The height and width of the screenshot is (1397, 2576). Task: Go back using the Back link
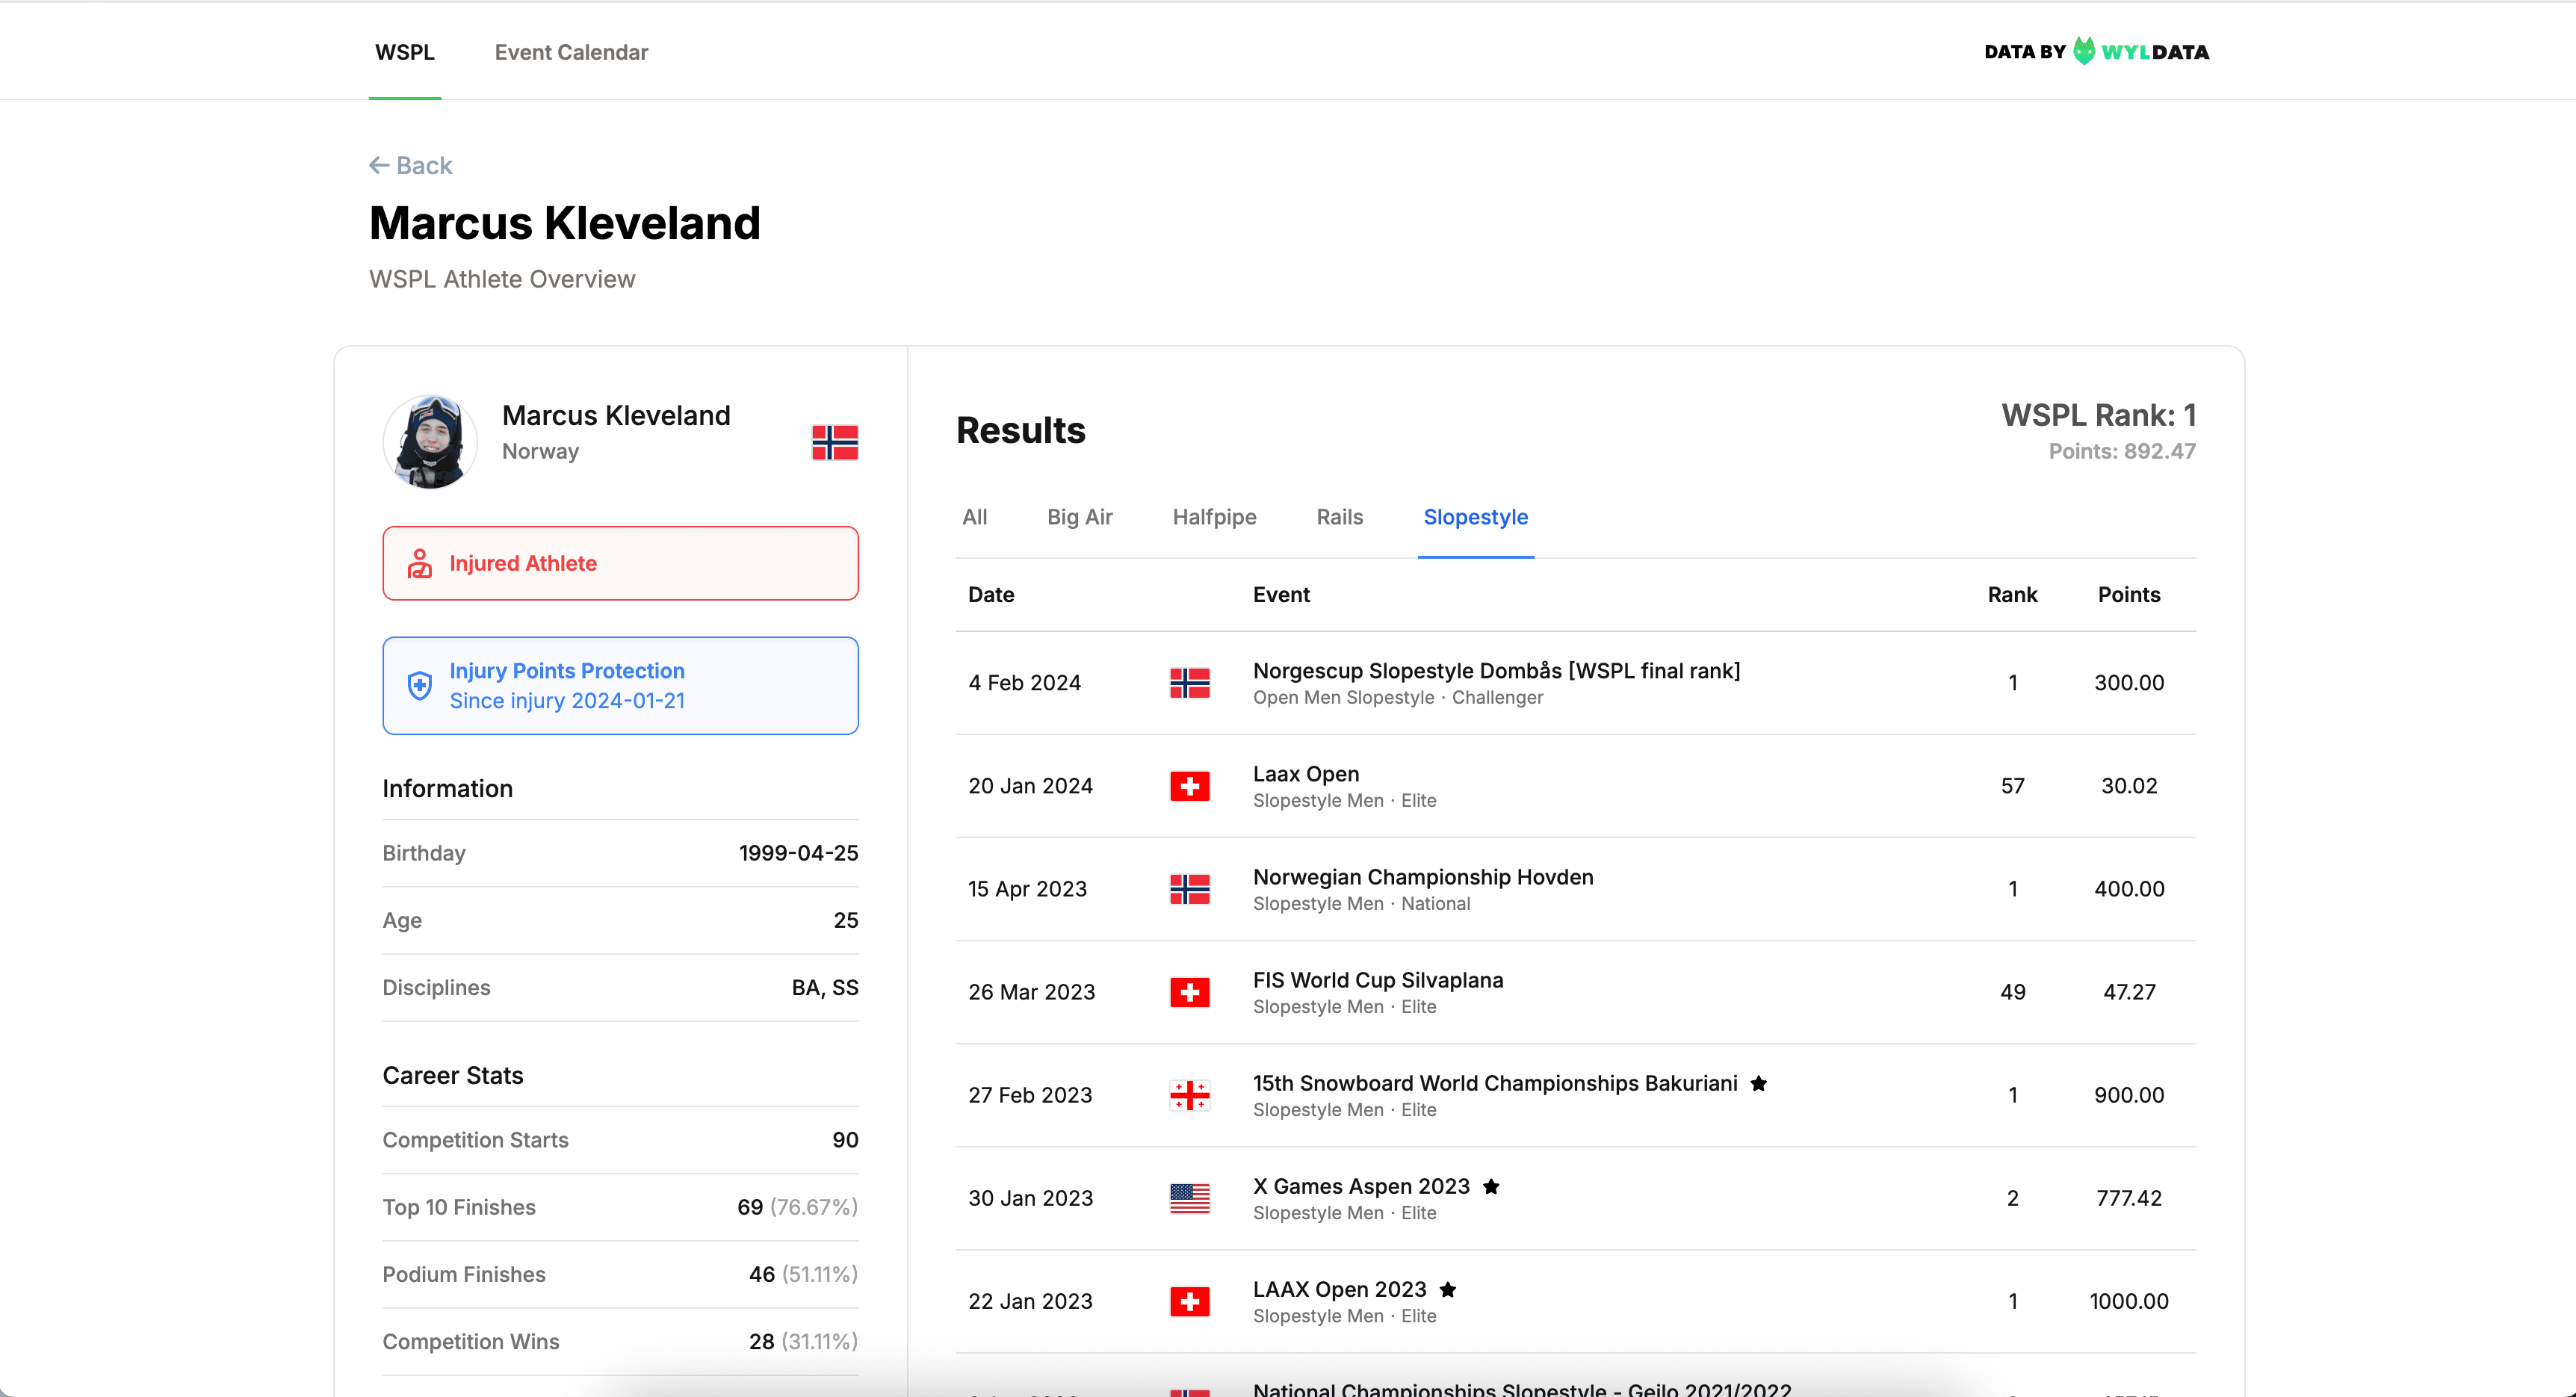pyautogui.click(x=411, y=165)
